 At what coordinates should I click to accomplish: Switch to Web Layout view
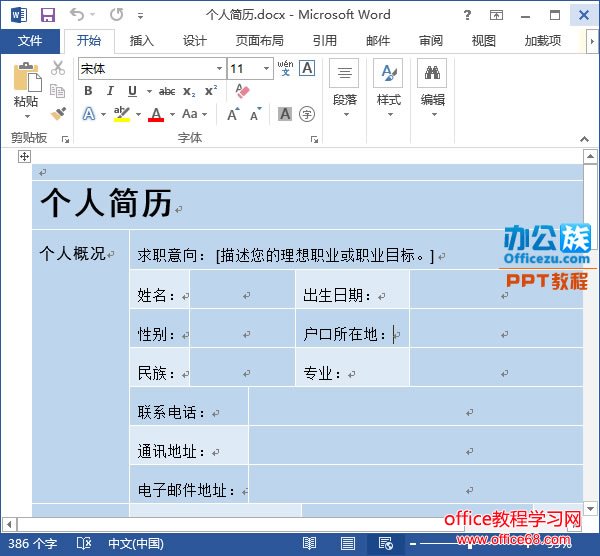pos(385,544)
